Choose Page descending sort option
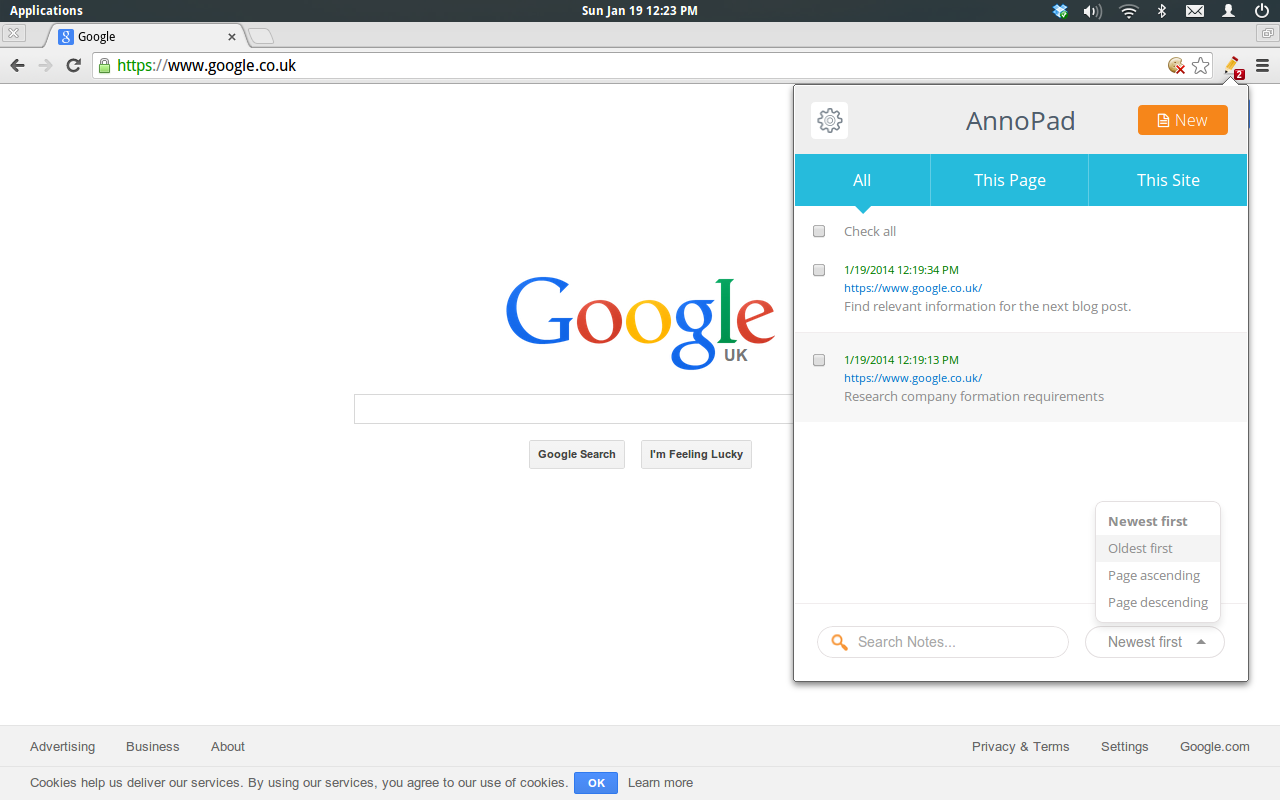This screenshot has height=800, width=1280. click(1158, 602)
